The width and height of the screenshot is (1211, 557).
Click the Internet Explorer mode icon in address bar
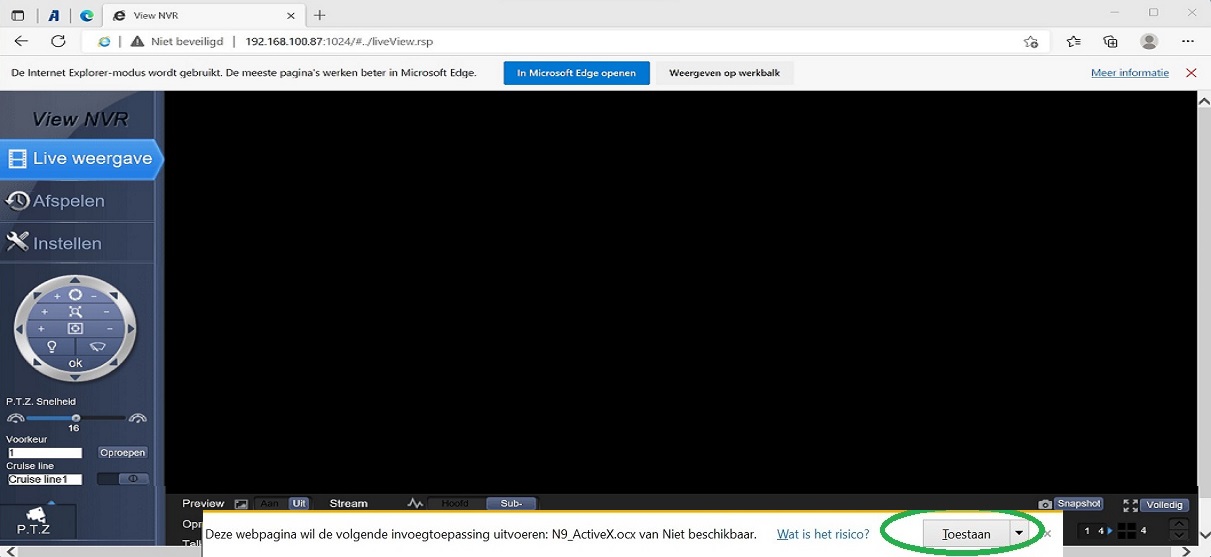104,42
